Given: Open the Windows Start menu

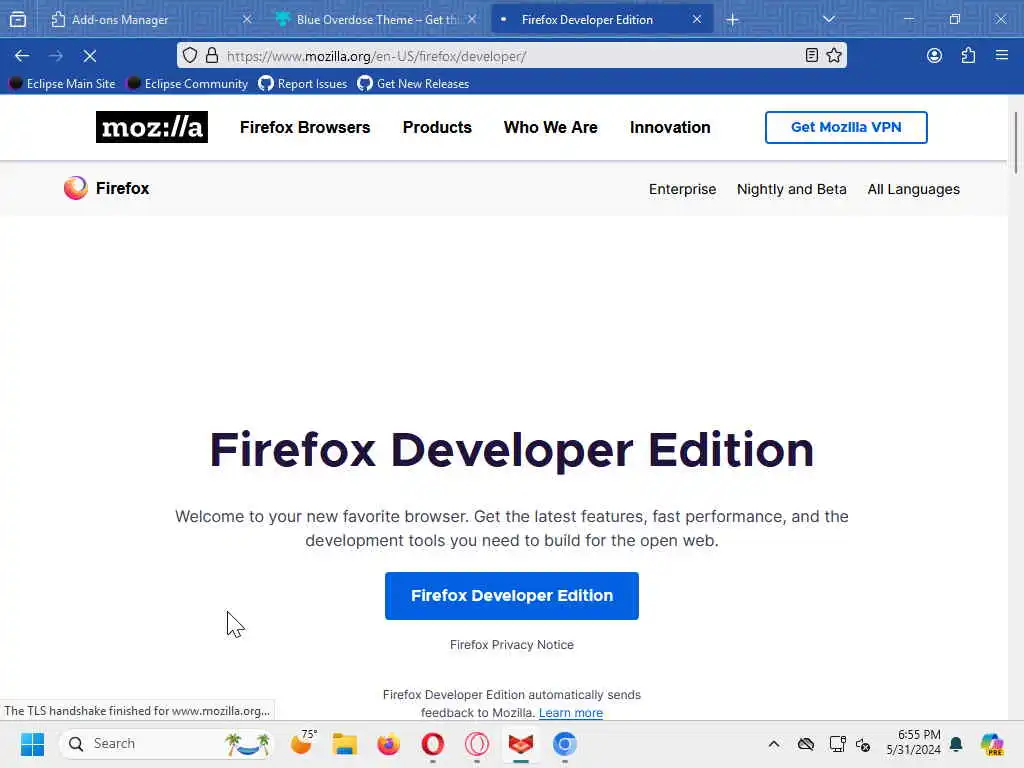Looking at the screenshot, I should coord(32,744).
